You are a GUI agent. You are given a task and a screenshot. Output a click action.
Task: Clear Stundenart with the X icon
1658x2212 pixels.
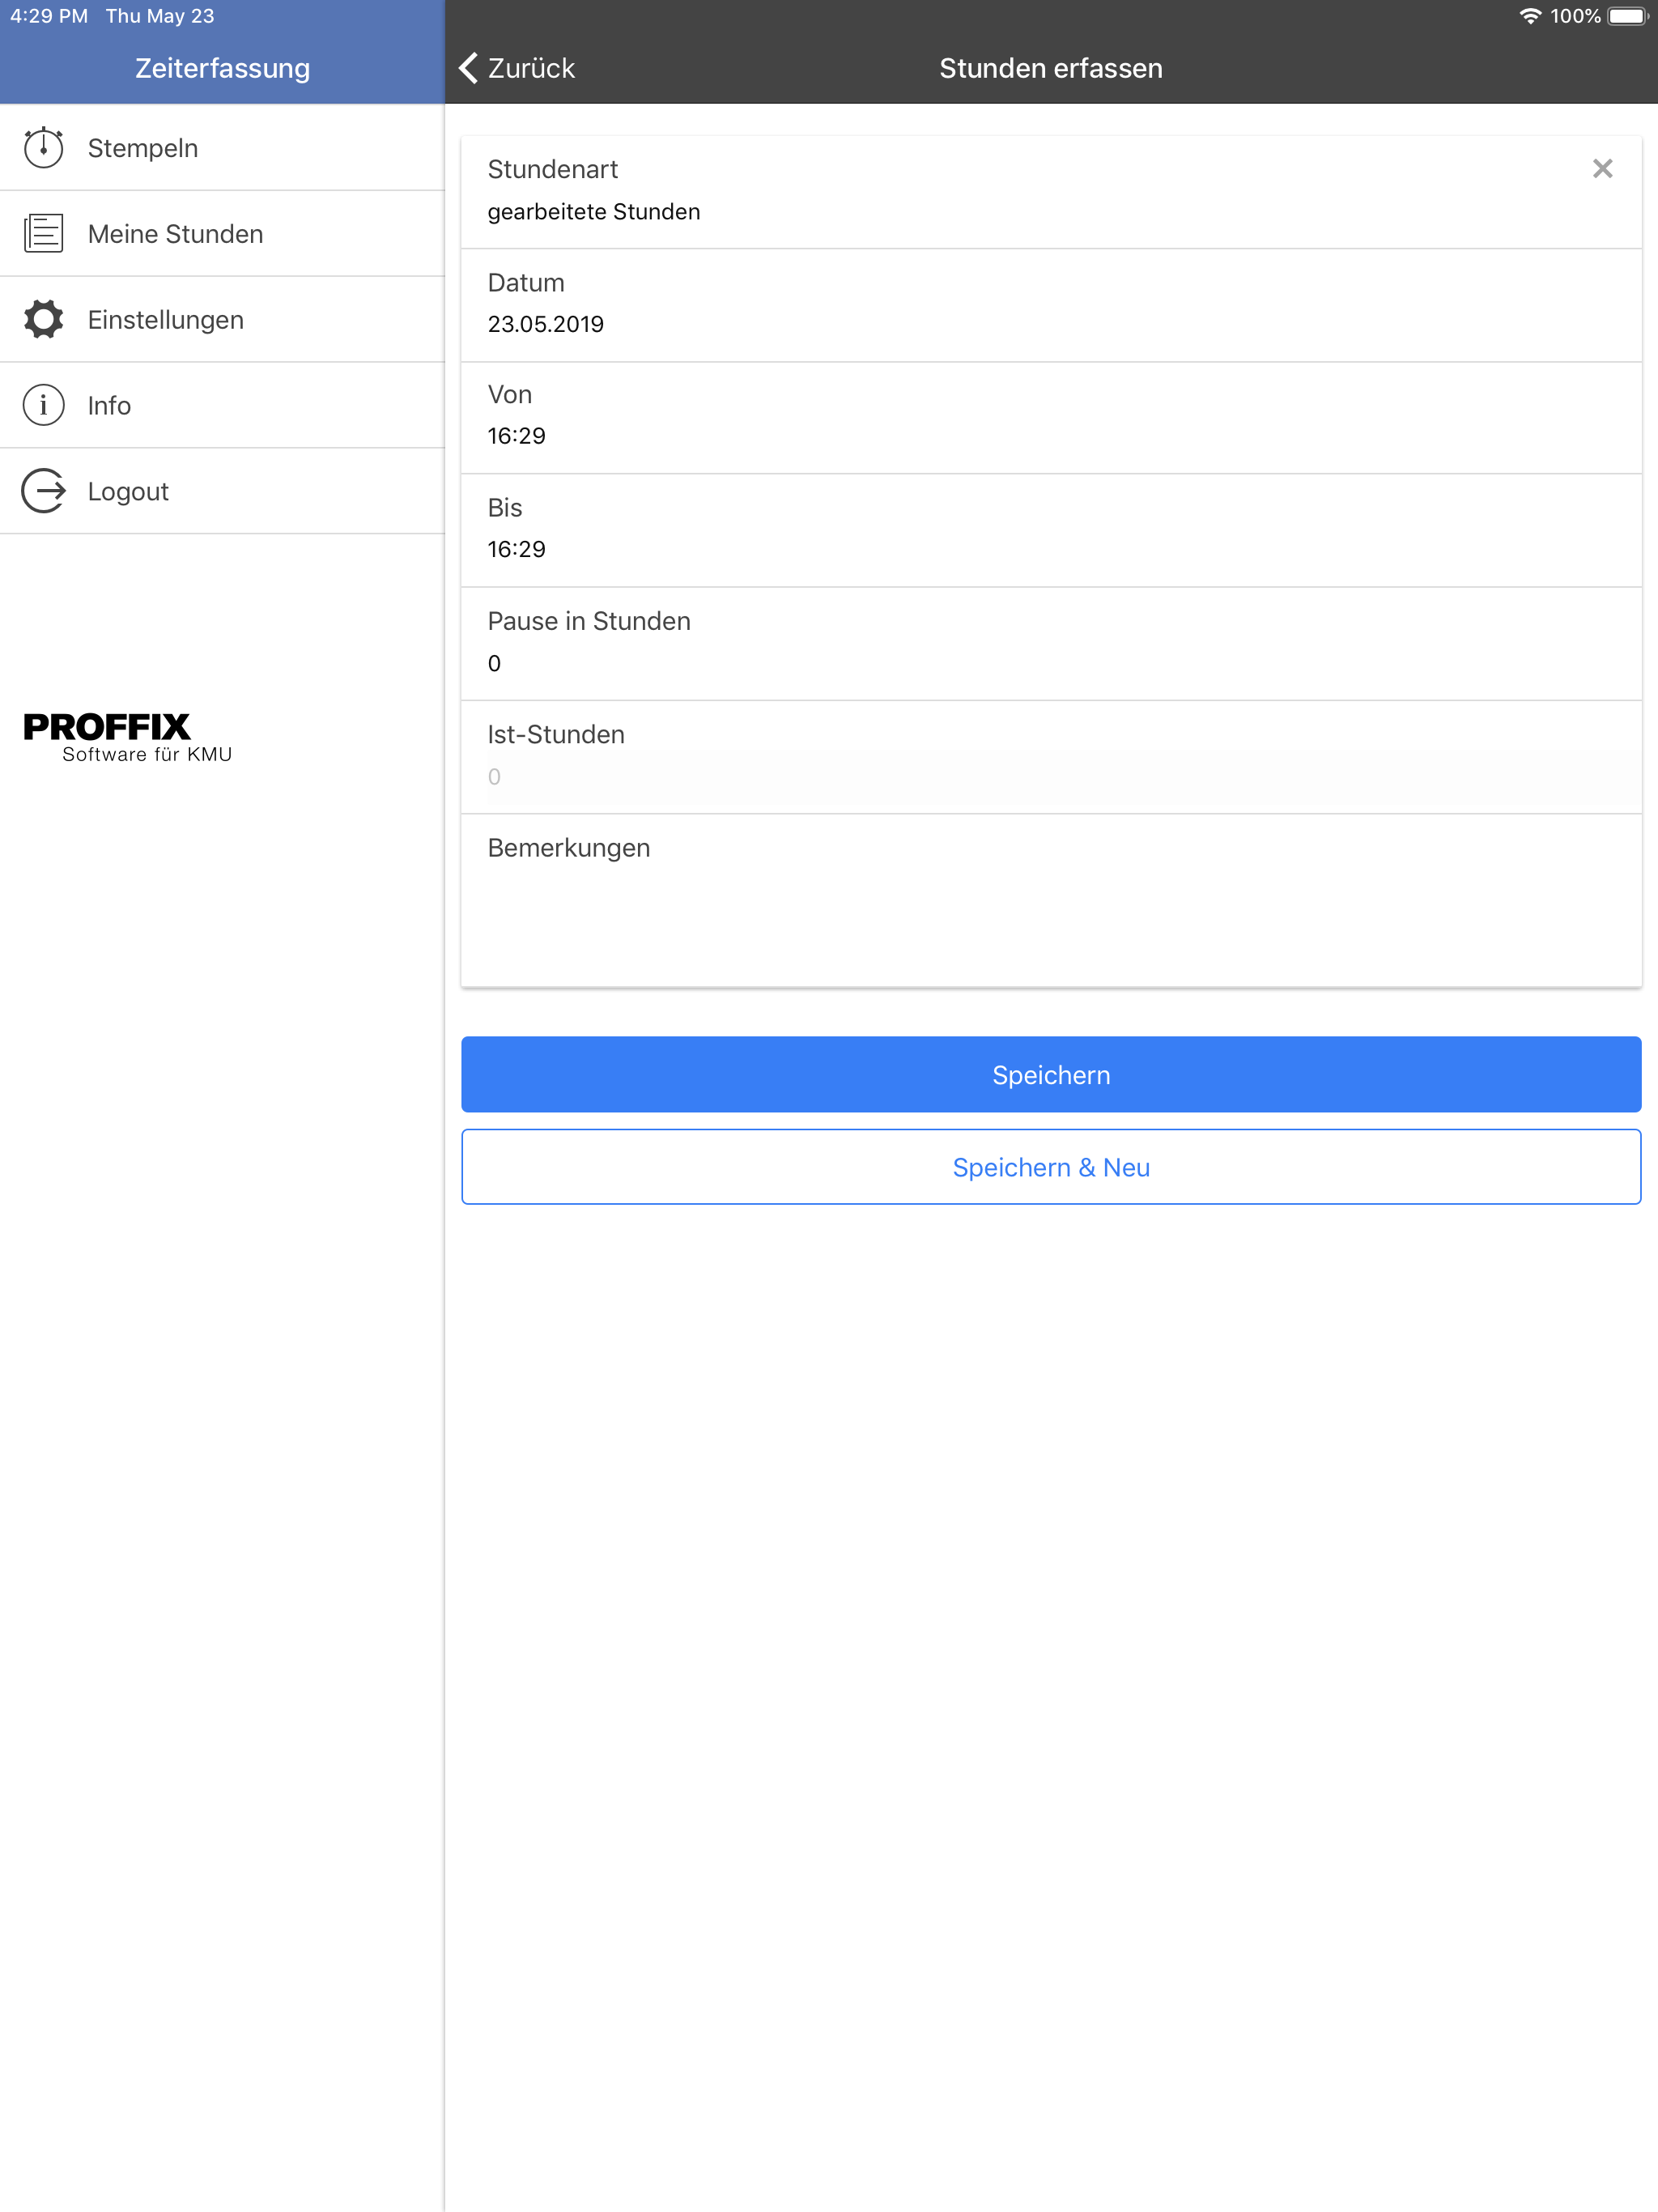[1603, 168]
